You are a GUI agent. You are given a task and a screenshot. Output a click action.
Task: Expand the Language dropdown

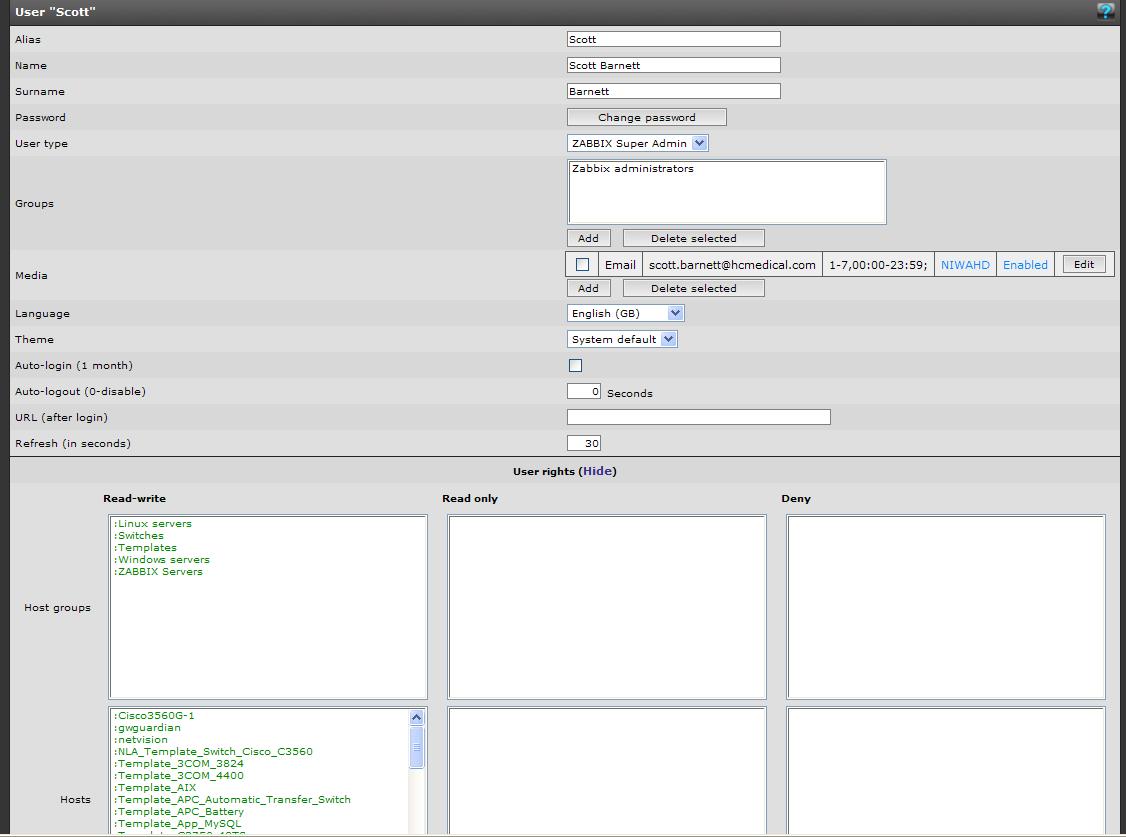coord(626,313)
